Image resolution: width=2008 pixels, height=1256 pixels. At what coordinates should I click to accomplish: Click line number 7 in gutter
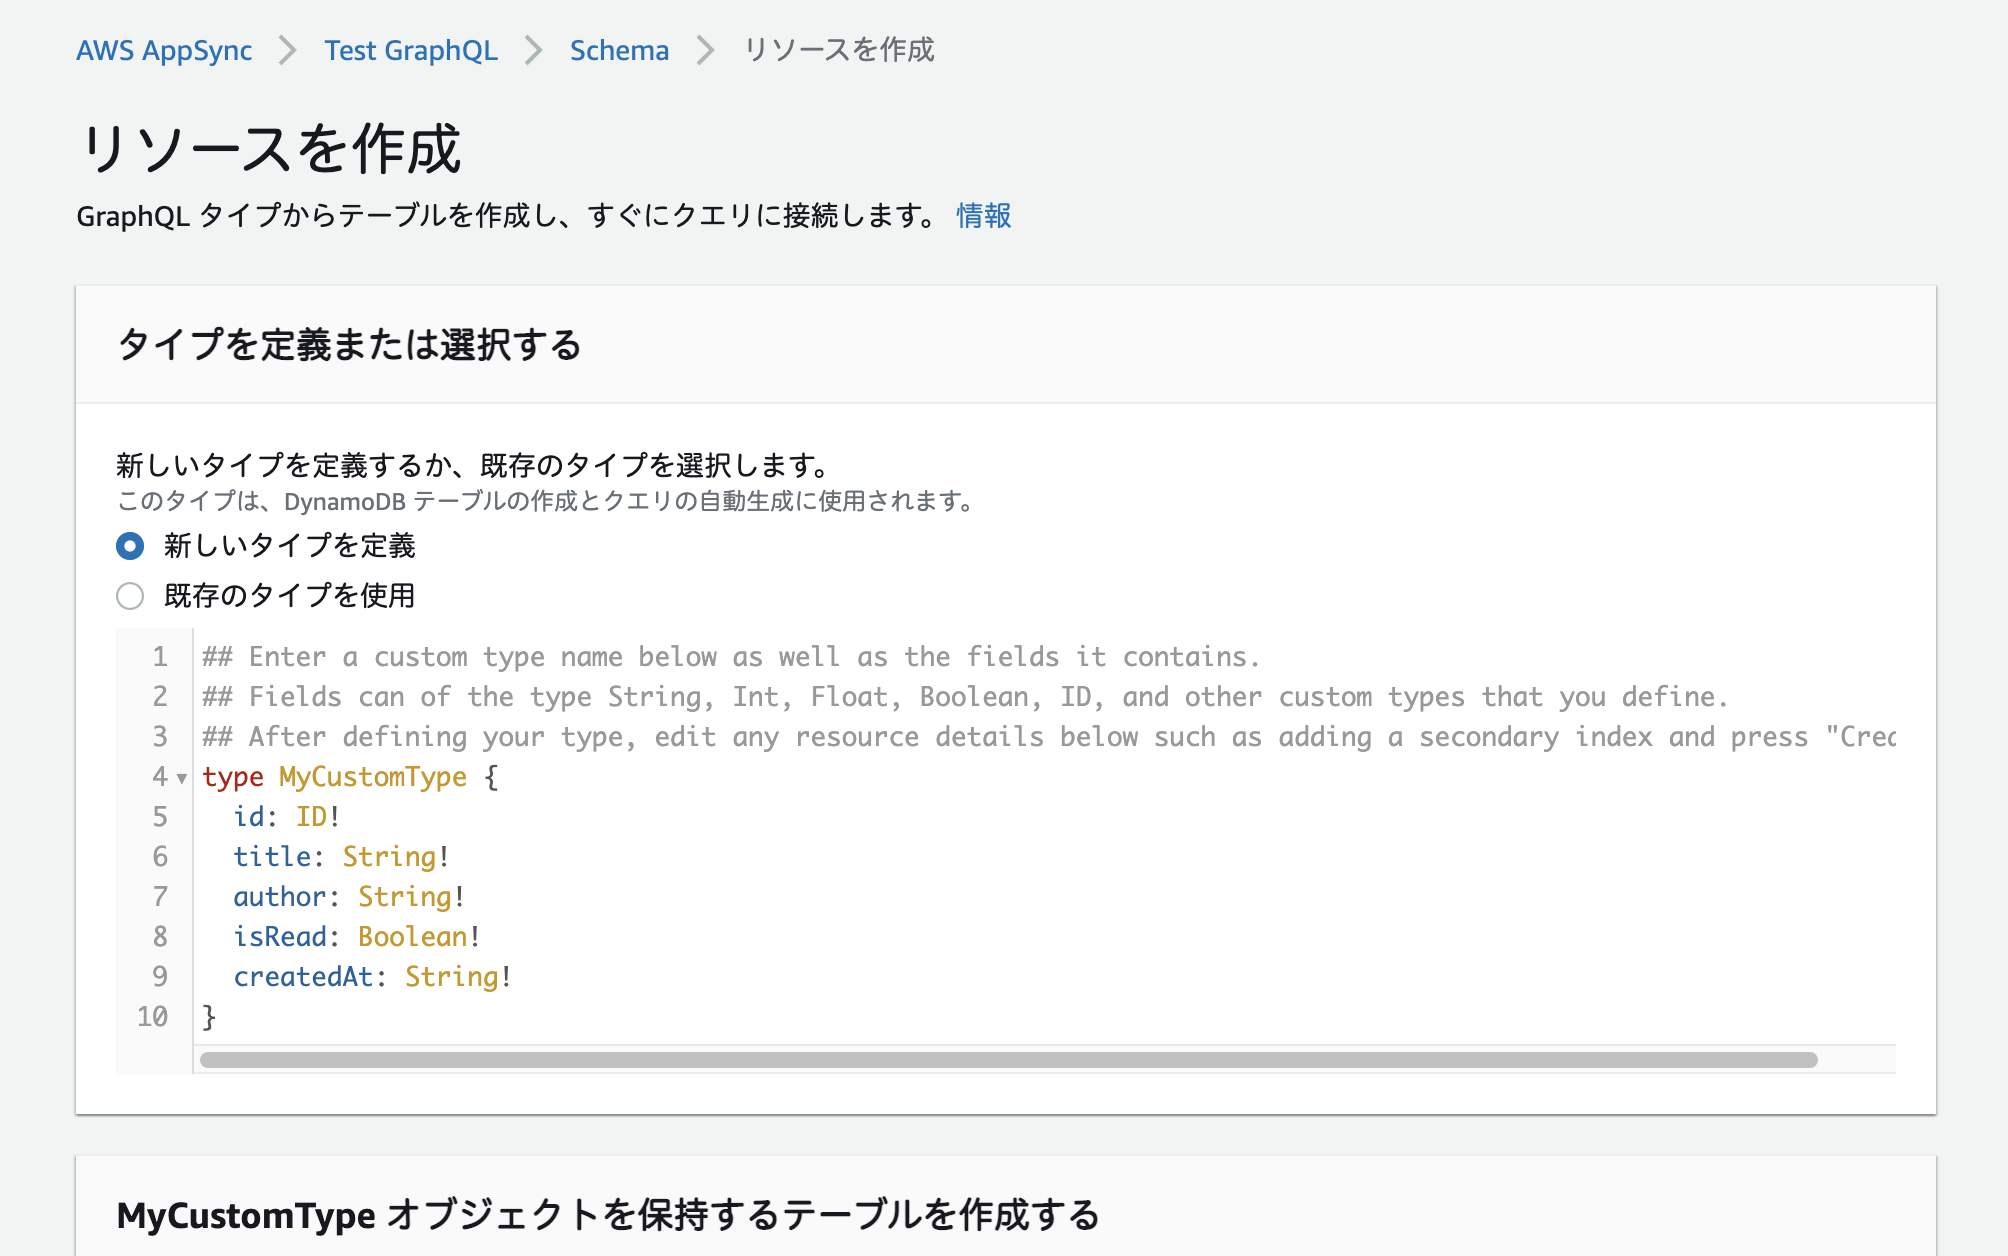[x=160, y=897]
